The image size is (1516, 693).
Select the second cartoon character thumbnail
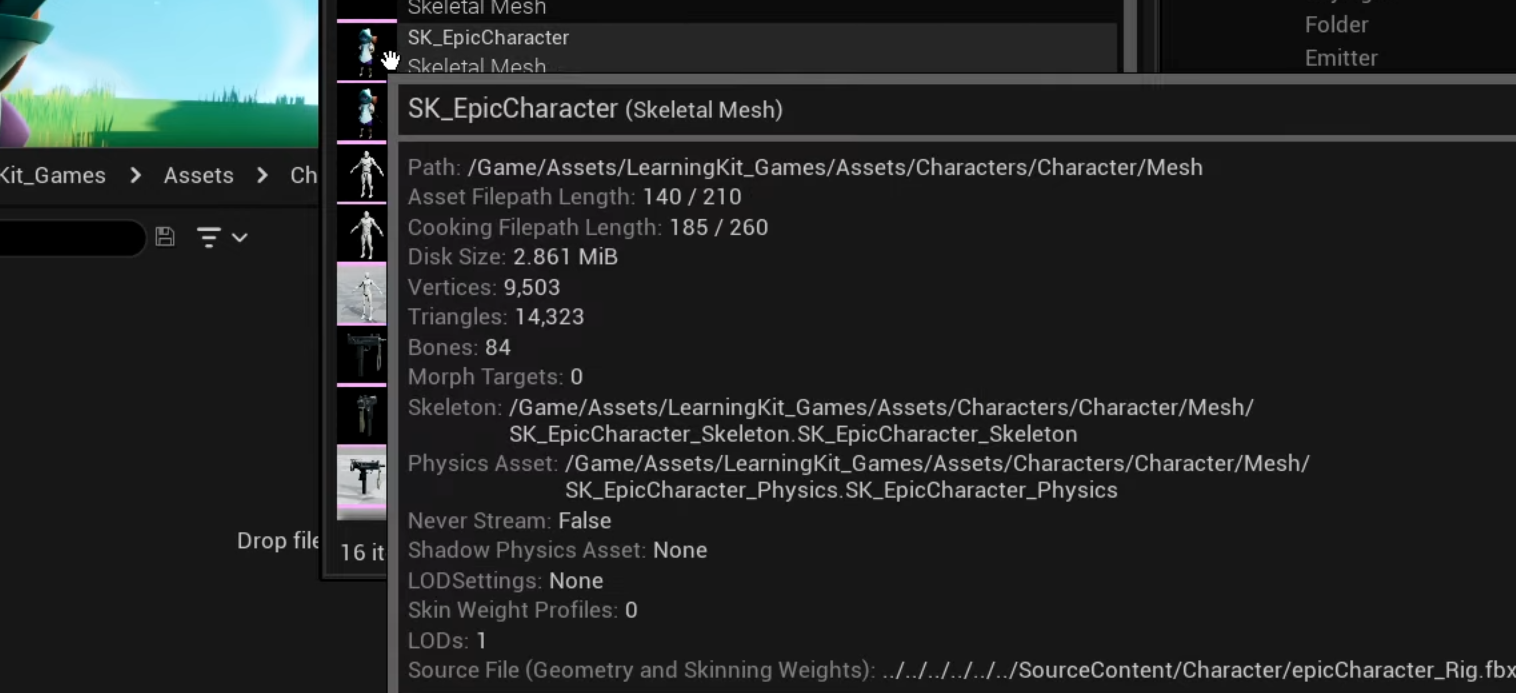point(361,112)
